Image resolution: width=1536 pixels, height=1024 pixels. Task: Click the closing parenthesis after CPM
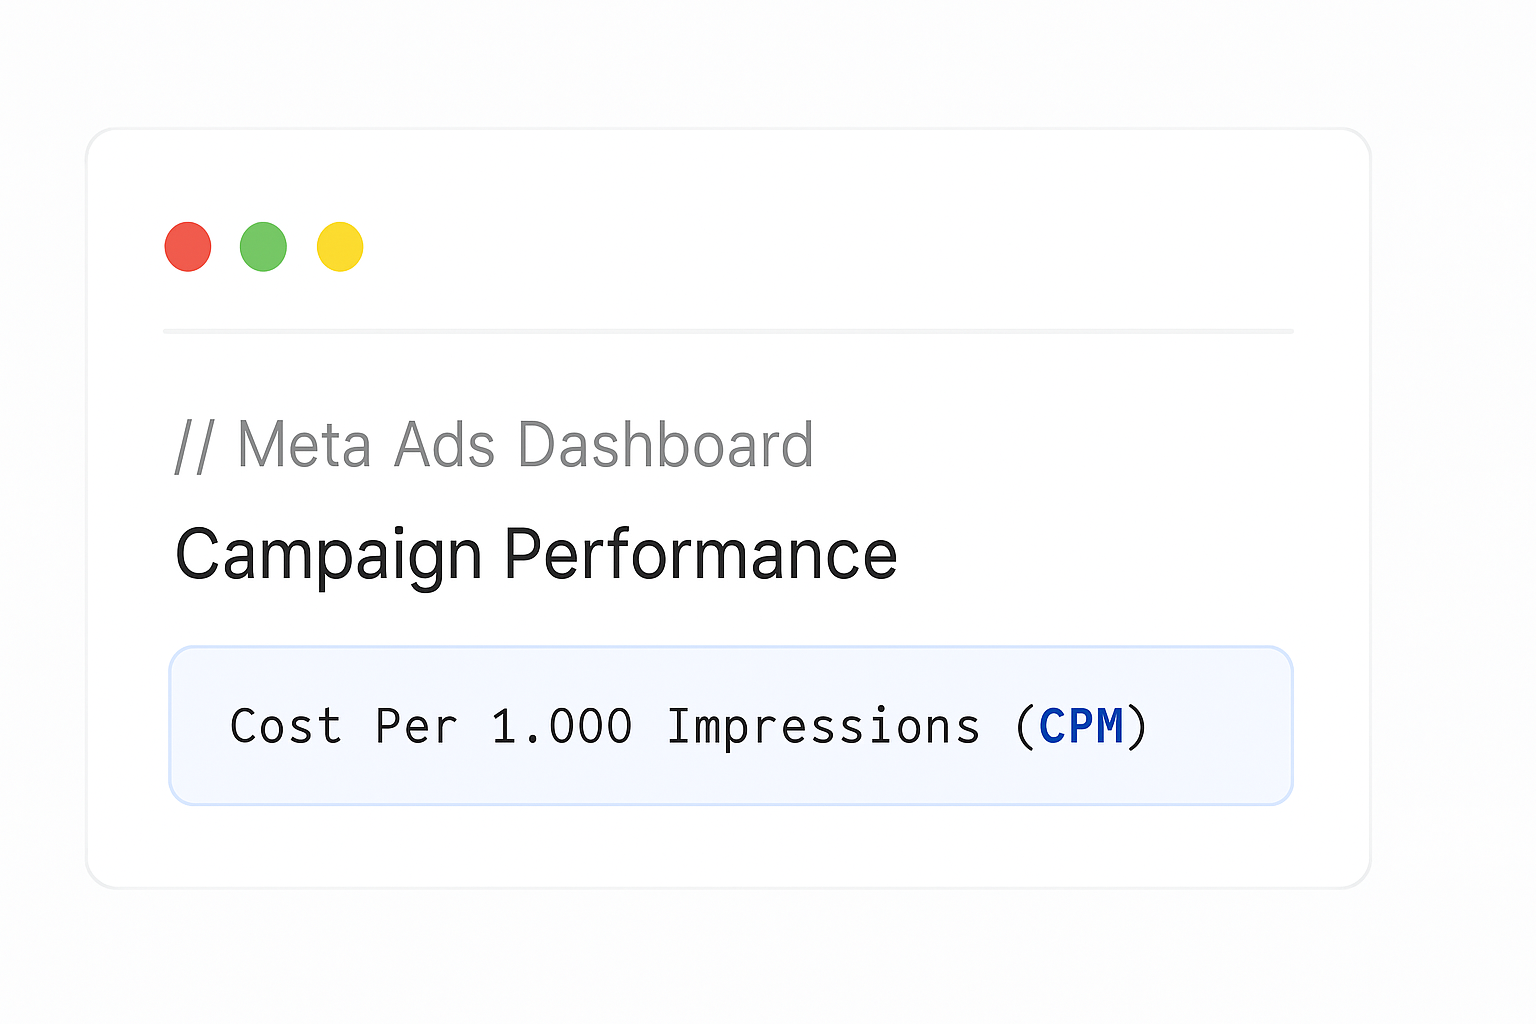pos(1137,726)
